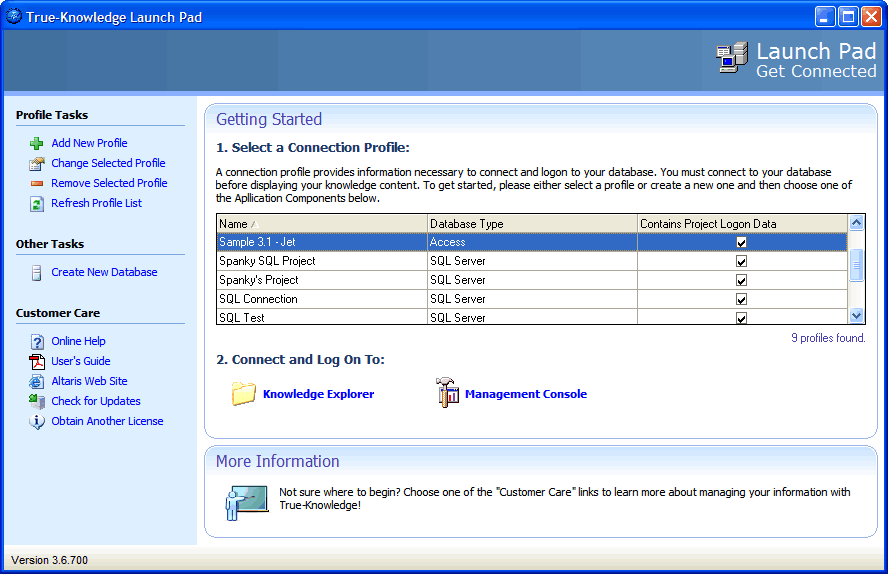Select the SQL Connection profile row
Screen dimensions: 888x574
click(x=532, y=299)
